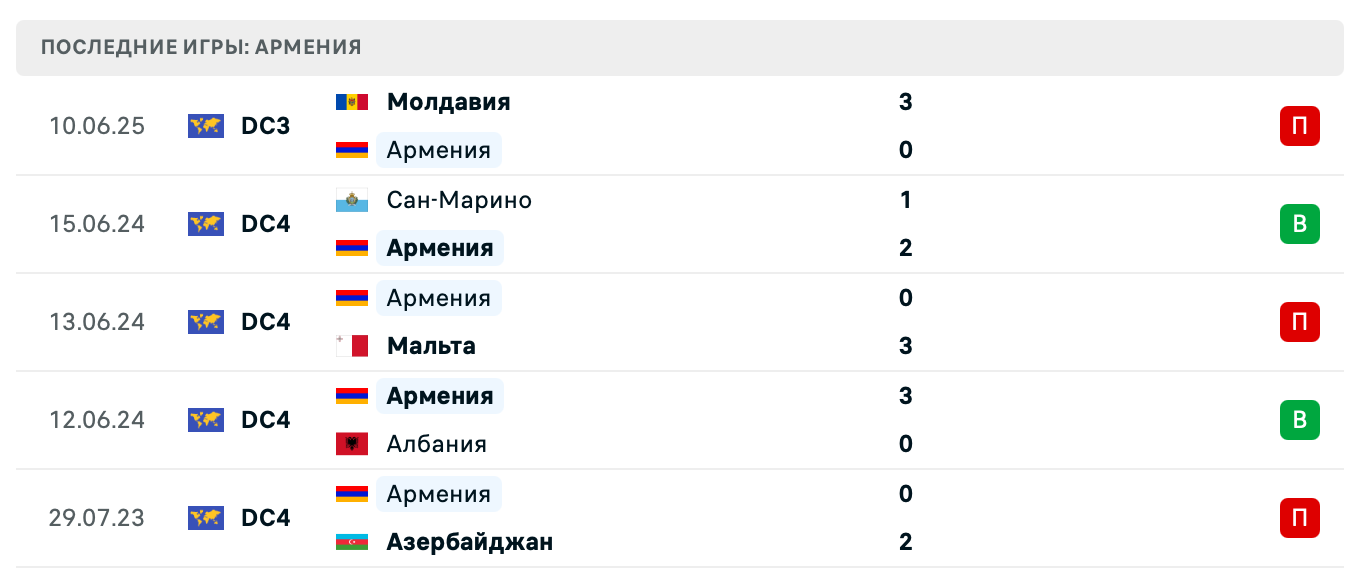Select the Azerbaijan flag icon

tap(352, 541)
